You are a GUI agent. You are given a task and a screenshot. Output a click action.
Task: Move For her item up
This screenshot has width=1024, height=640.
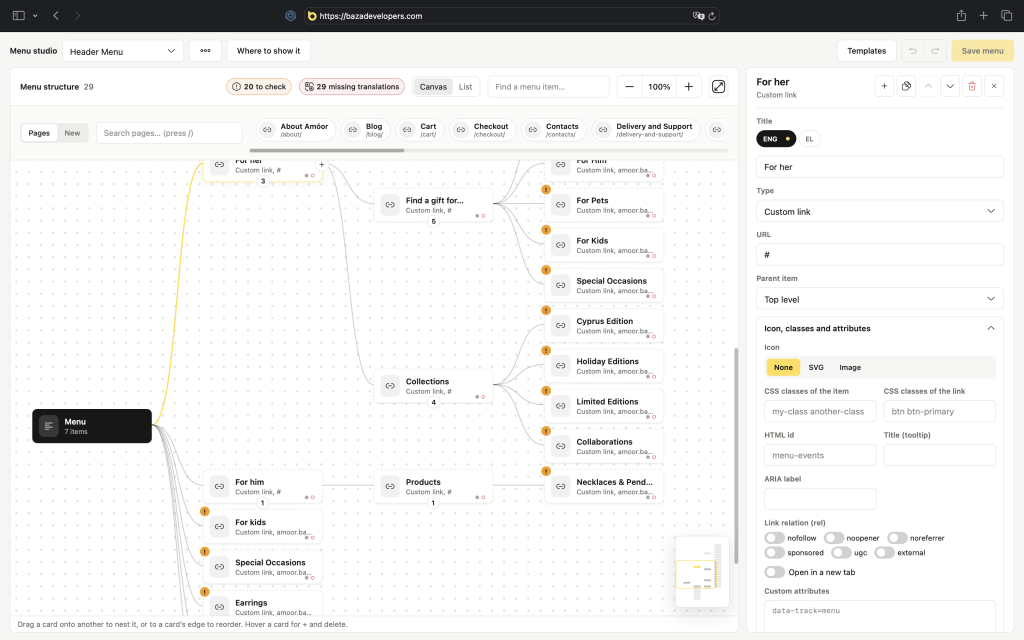[928, 86]
